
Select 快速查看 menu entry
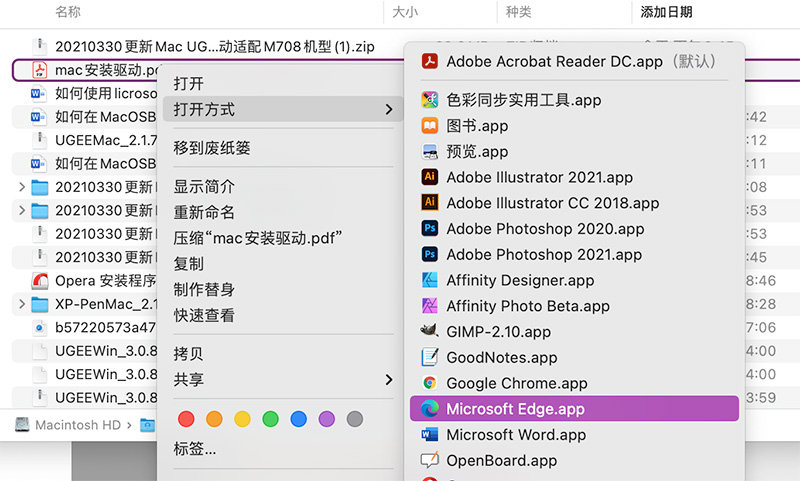pyautogui.click(x=283, y=315)
